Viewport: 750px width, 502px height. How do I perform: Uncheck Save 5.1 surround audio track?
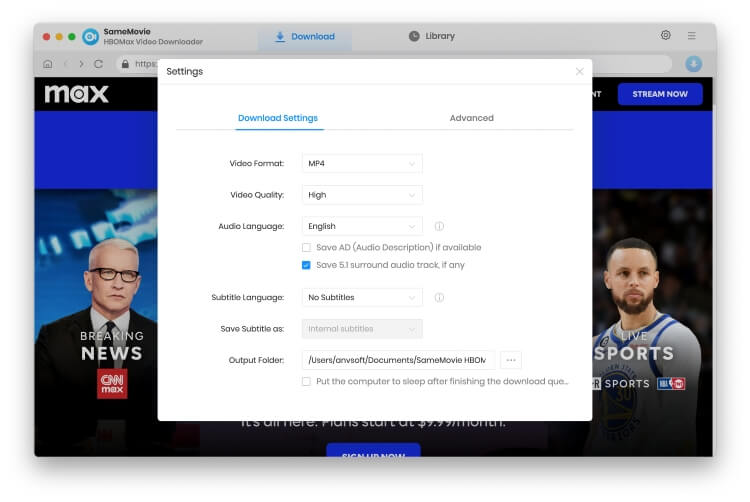(306, 265)
